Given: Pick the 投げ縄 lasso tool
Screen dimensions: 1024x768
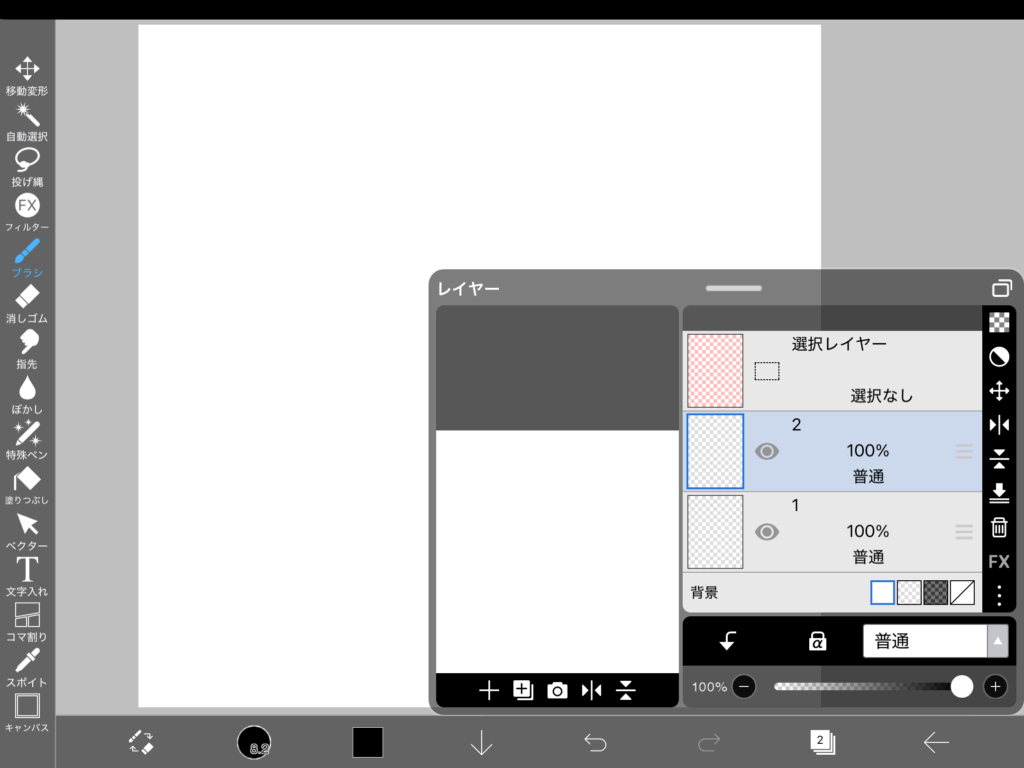Looking at the screenshot, I should tap(27, 166).
